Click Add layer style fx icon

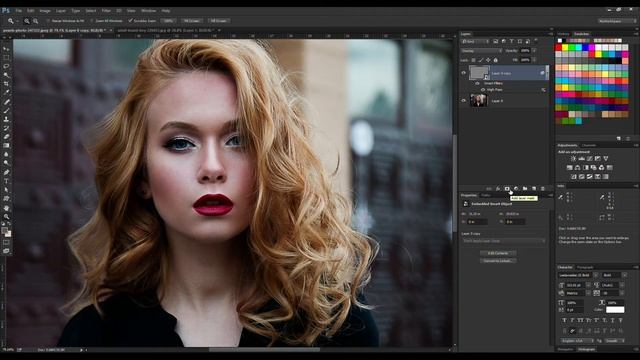(x=498, y=189)
